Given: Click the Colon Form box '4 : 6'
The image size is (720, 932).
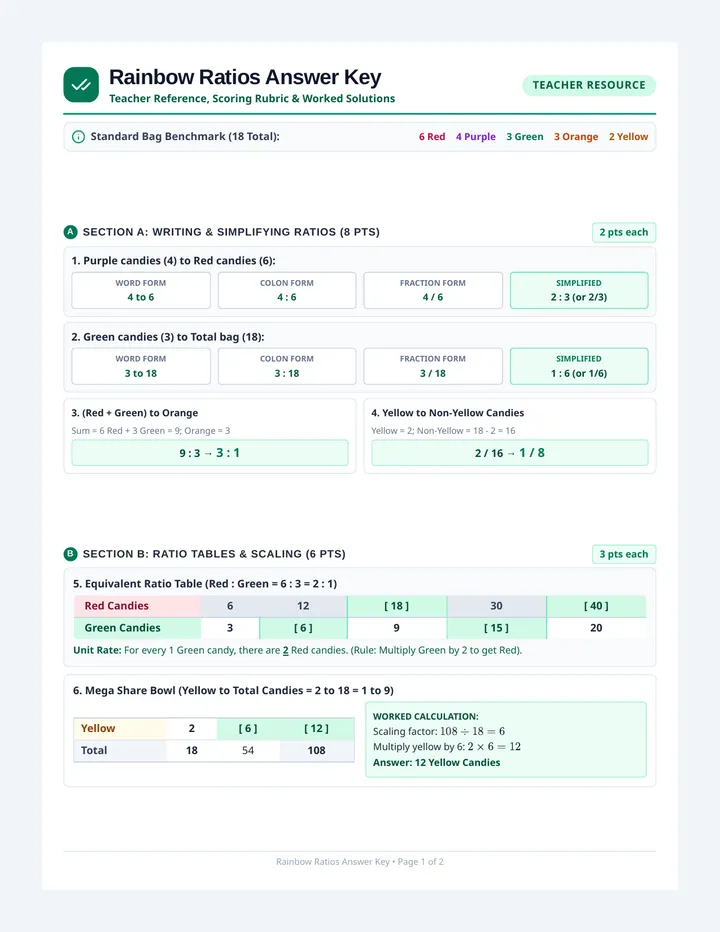Looking at the screenshot, I should coord(287,290).
